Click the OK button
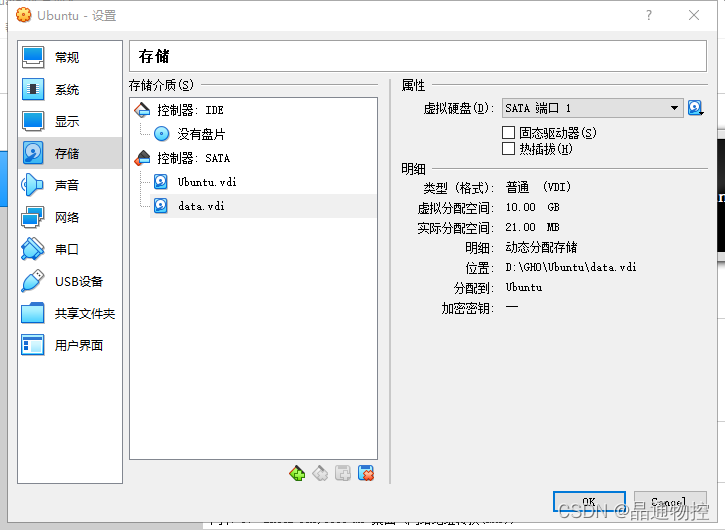The image size is (725, 530). [x=589, y=501]
